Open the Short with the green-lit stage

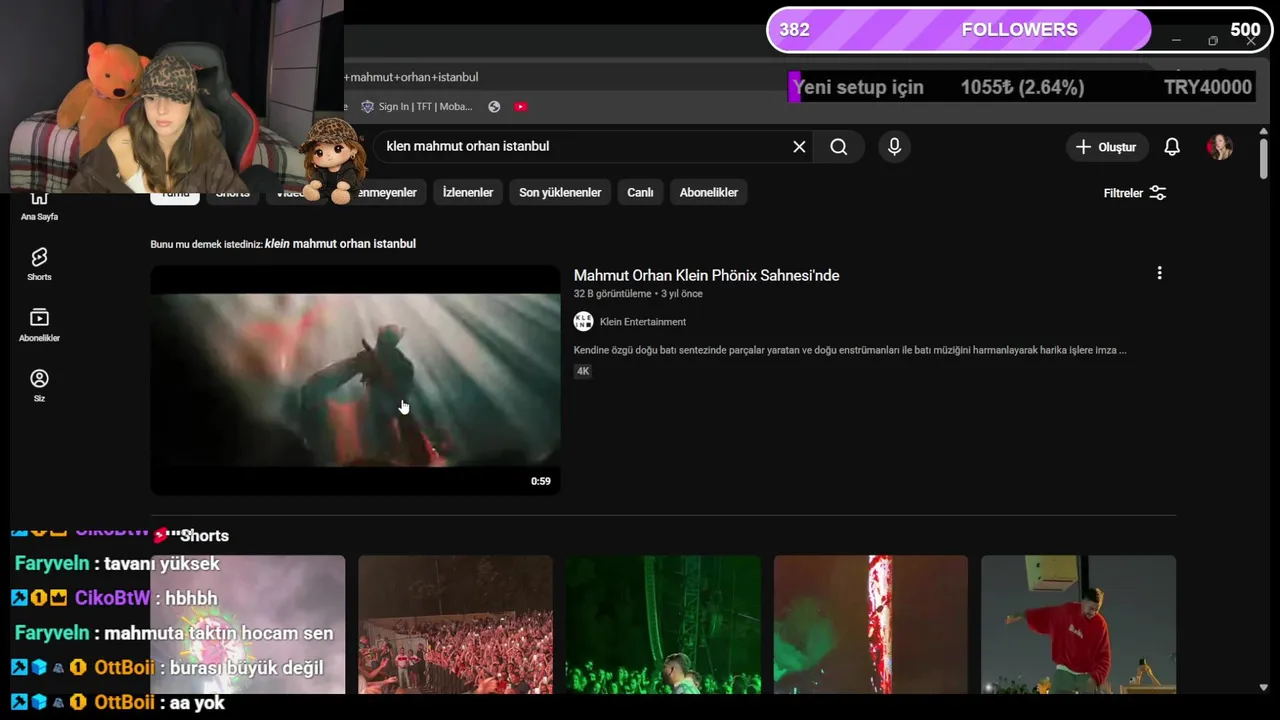(663, 624)
